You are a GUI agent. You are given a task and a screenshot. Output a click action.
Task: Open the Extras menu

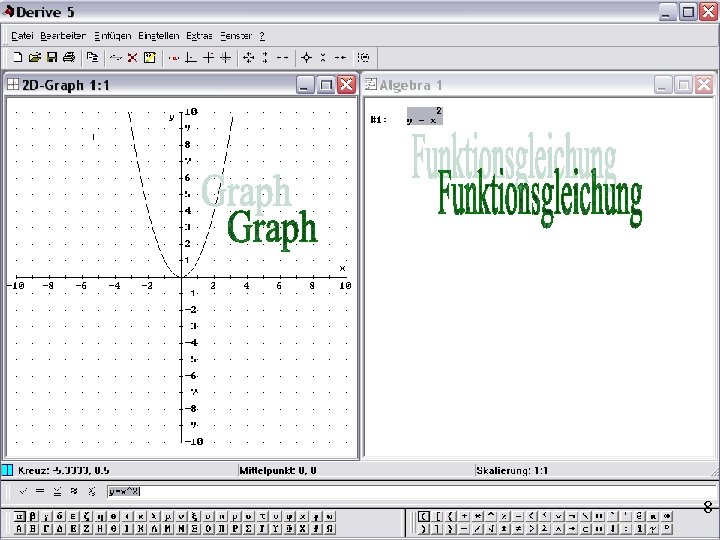pos(199,35)
